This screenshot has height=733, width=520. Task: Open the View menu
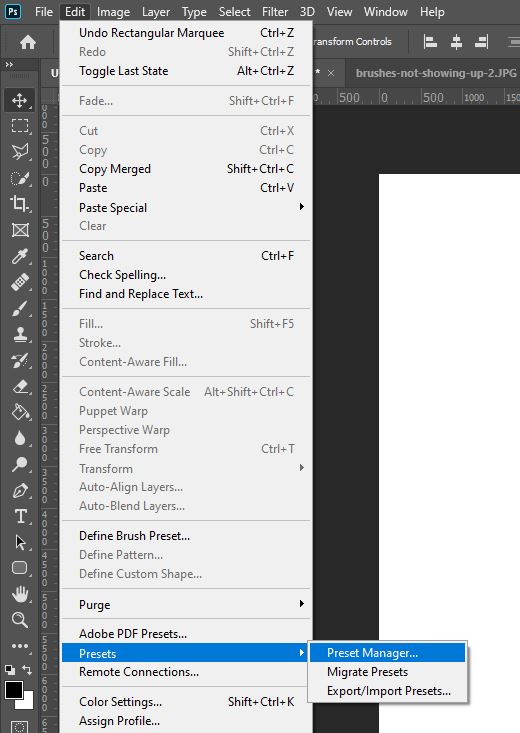339,11
